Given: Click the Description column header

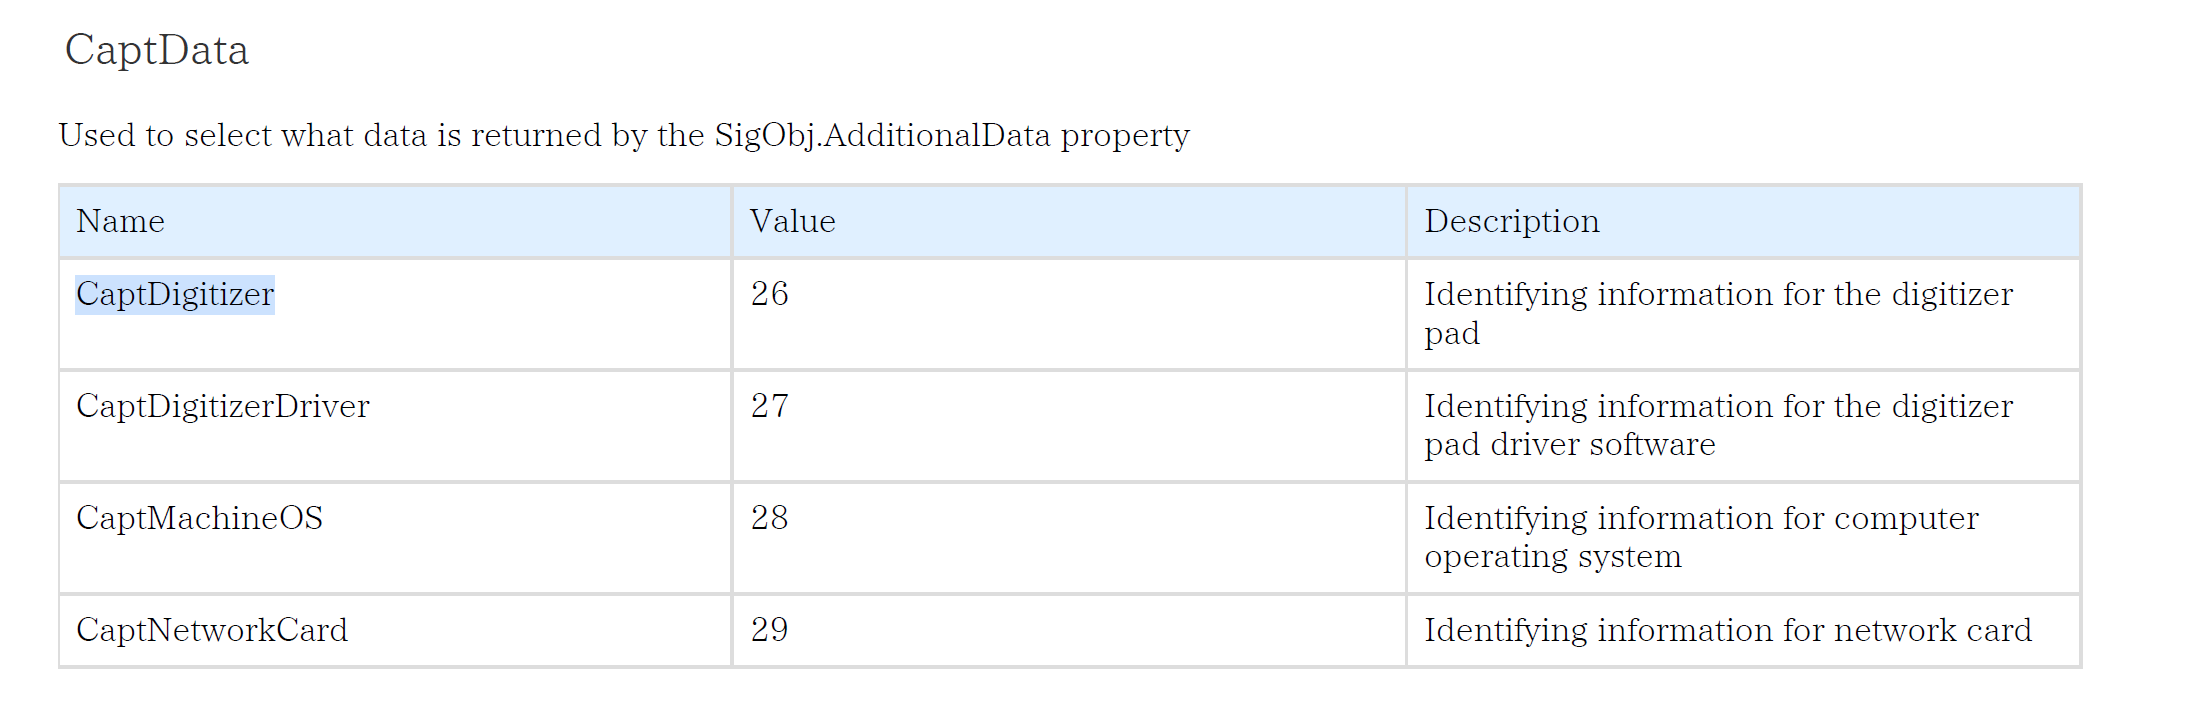Looking at the screenshot, I should (1511, 221).
